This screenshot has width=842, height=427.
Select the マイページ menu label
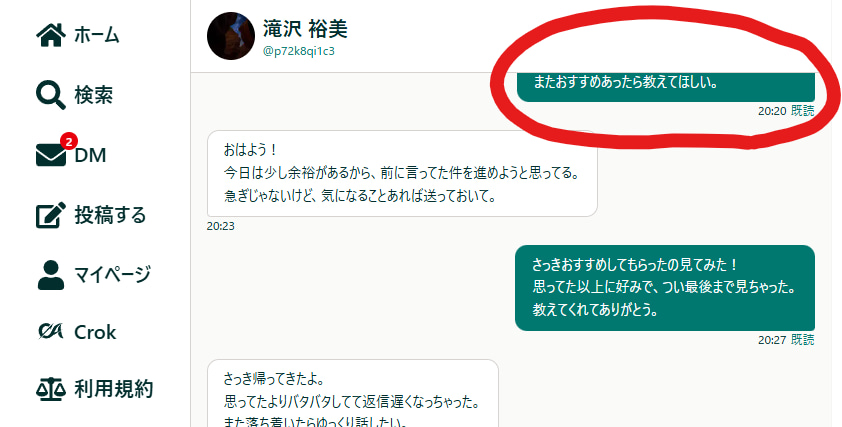pos(112,275)
